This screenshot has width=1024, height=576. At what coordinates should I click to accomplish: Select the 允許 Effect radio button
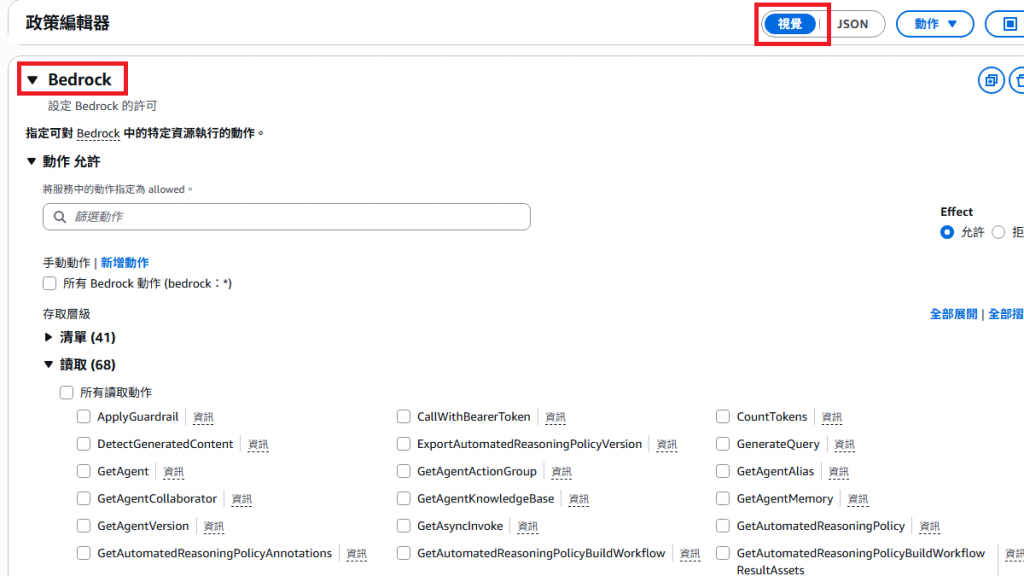(946, 232)
